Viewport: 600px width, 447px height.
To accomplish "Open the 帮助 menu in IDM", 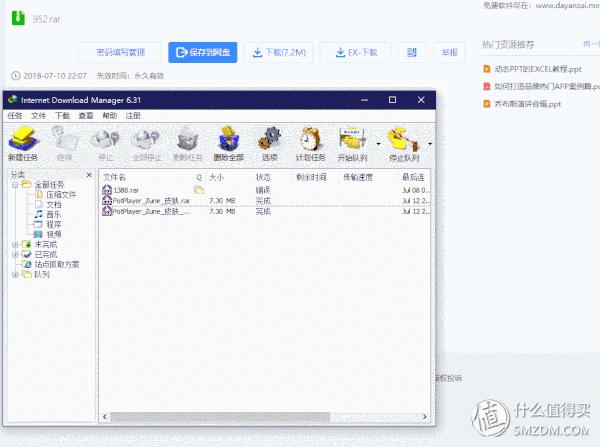I will tap(109, 116).
